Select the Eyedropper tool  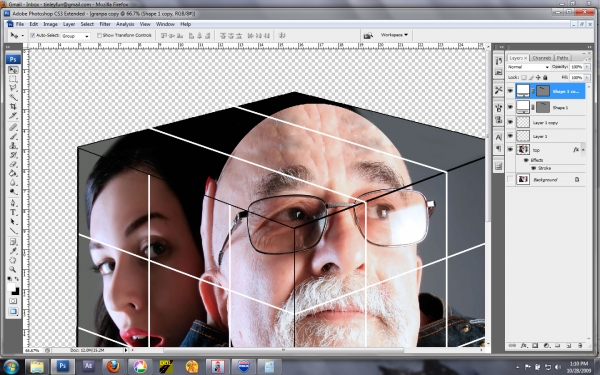(13, 251)
